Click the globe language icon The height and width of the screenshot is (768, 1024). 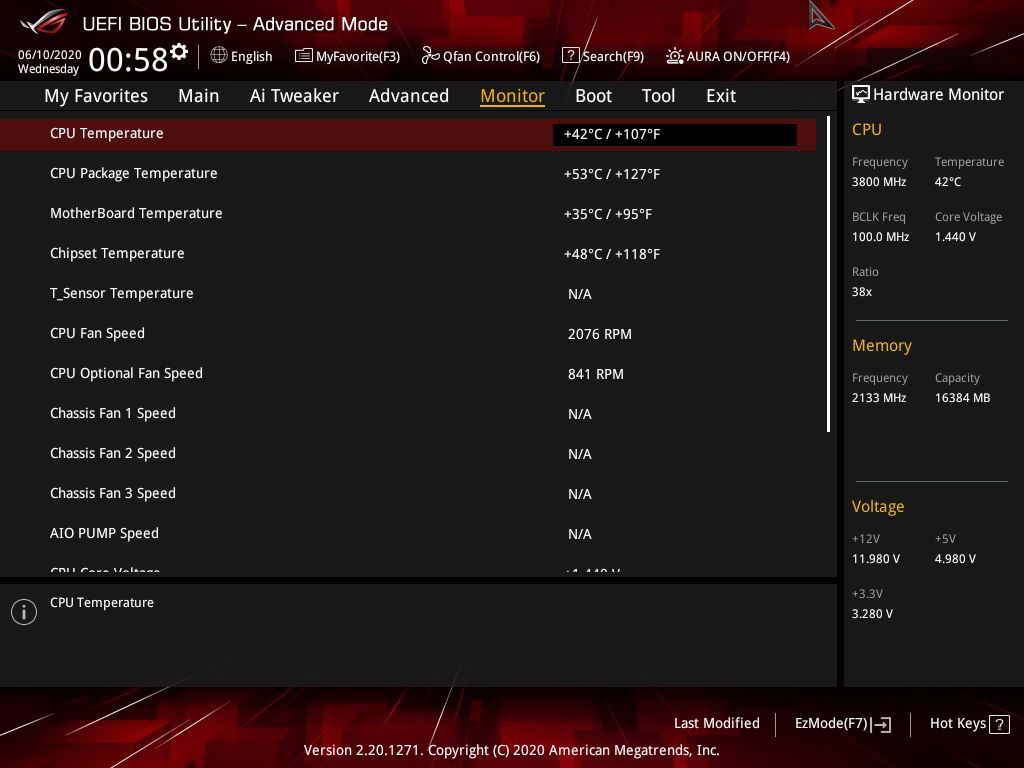point(219,56)
